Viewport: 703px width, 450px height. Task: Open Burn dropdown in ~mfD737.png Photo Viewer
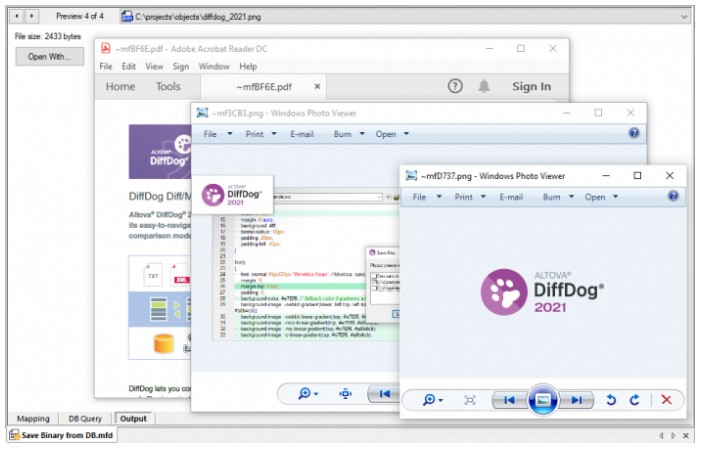pos(558,197)
